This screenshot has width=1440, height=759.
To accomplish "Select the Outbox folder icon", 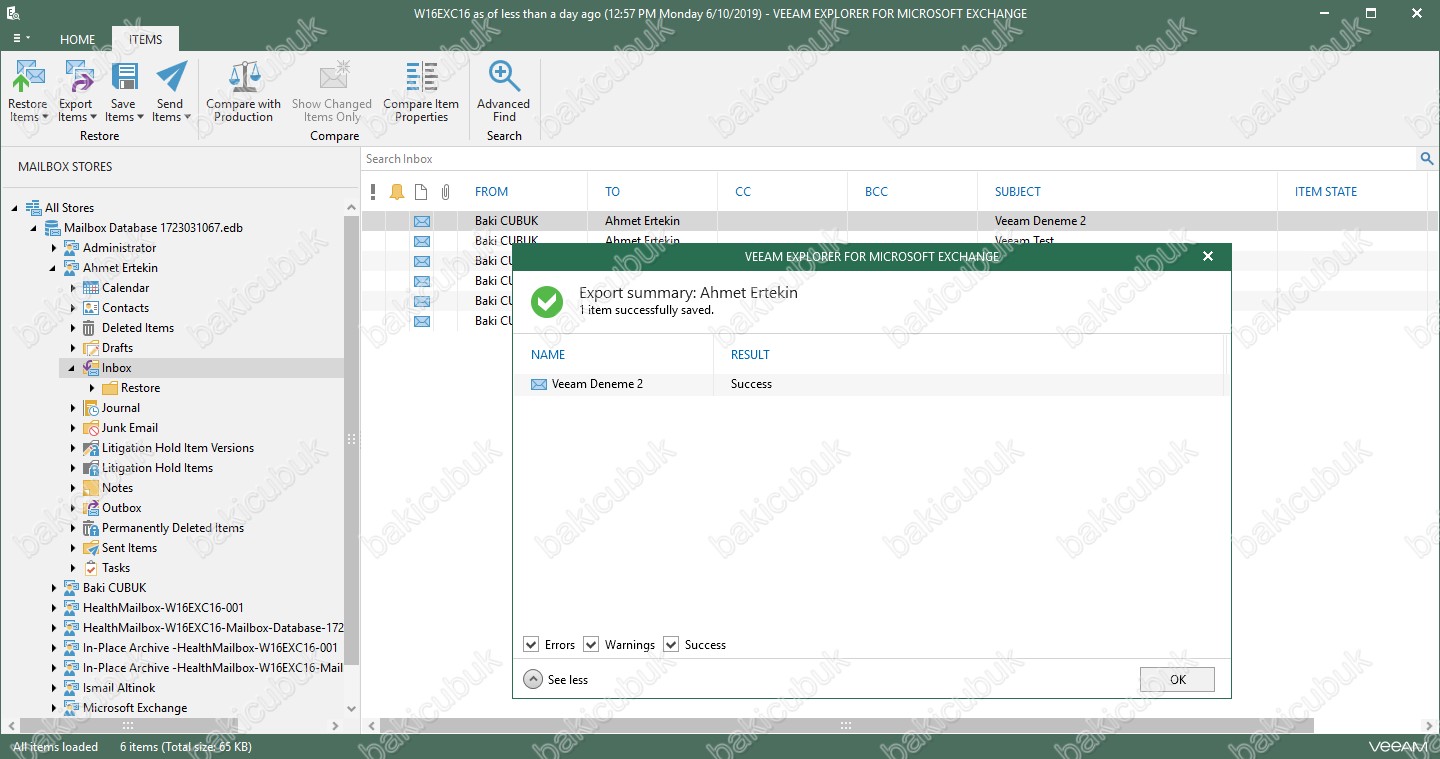I will click(91, 508).
